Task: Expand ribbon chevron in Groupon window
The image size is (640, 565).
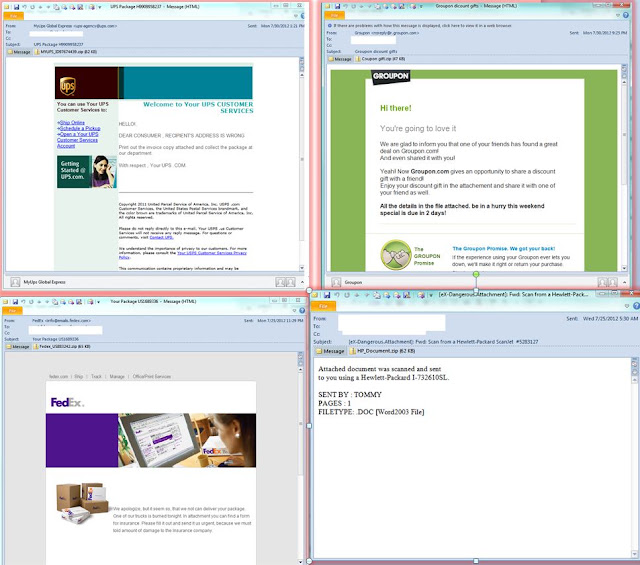Action: [x=618, y=15]
